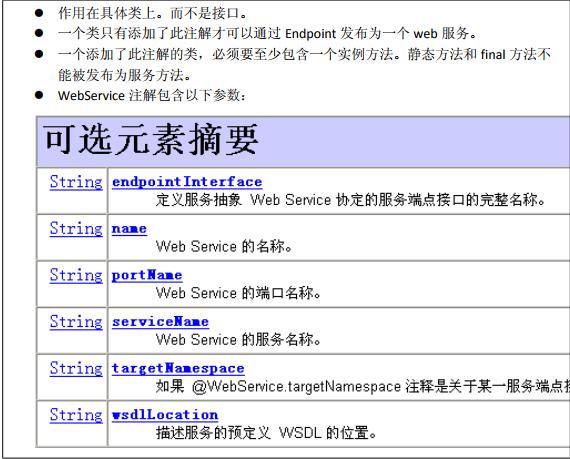The width and height of the screenshot is (570, 459).
Task: Click text starting 如果 @WebService.targetNamespace
Action: (363, 386)
